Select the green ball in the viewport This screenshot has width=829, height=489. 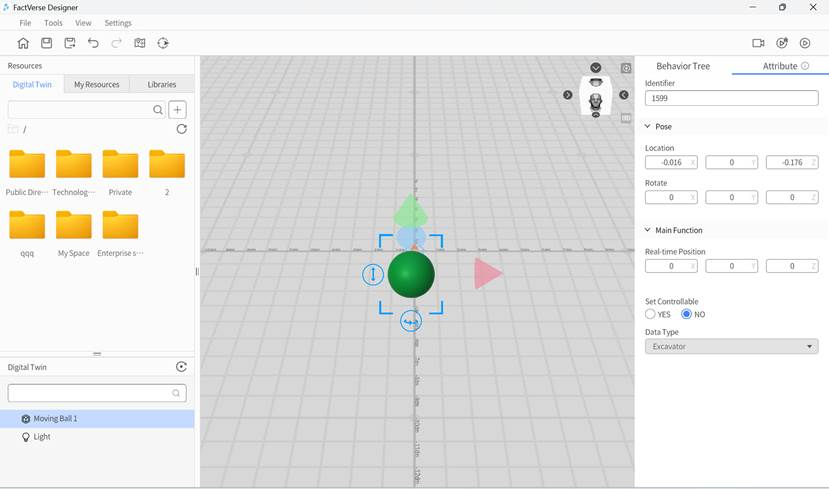411,274
